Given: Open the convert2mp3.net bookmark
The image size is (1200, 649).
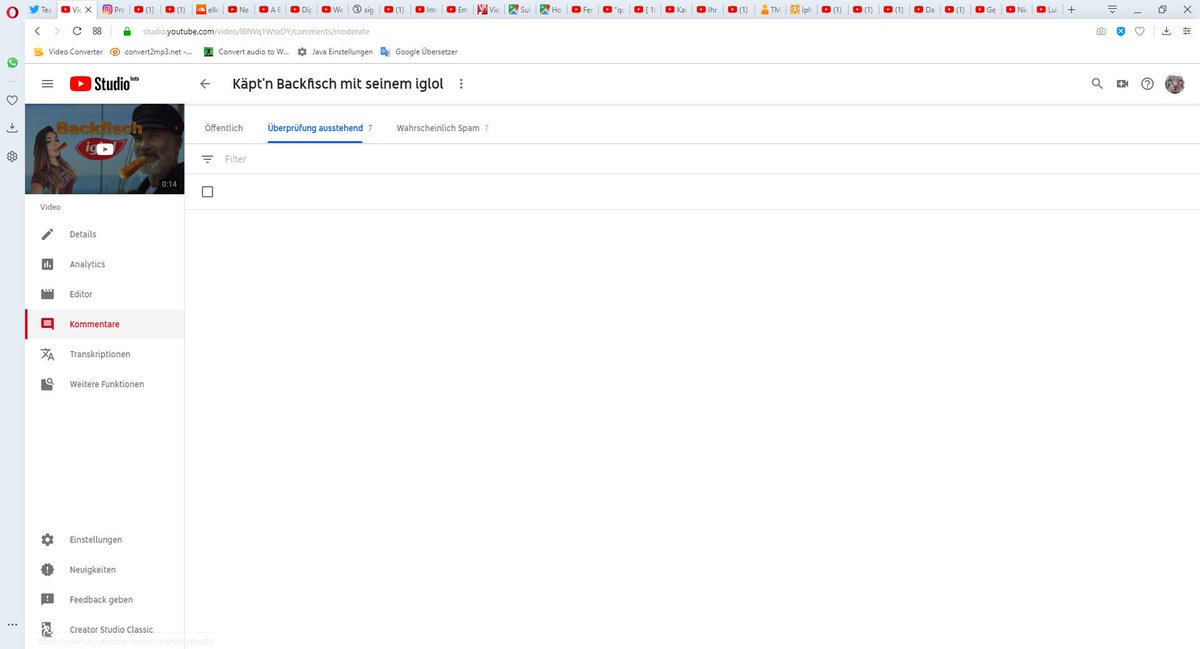Looking at the screenshot, I should (151, 51).
